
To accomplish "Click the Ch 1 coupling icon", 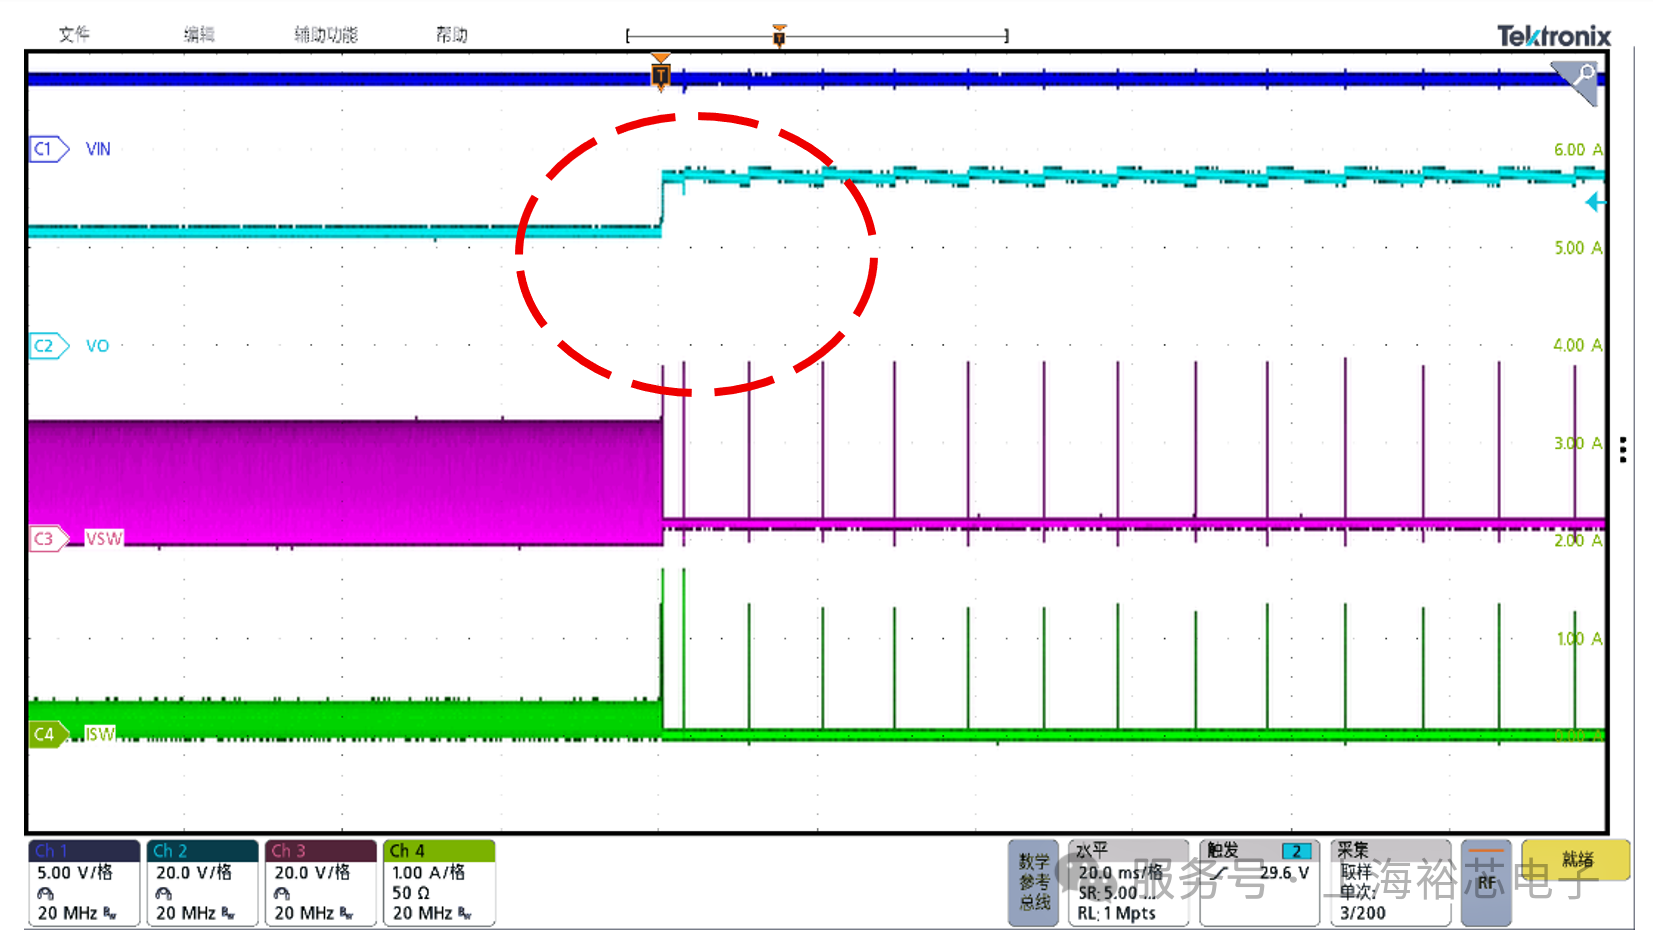I will 45,894.
